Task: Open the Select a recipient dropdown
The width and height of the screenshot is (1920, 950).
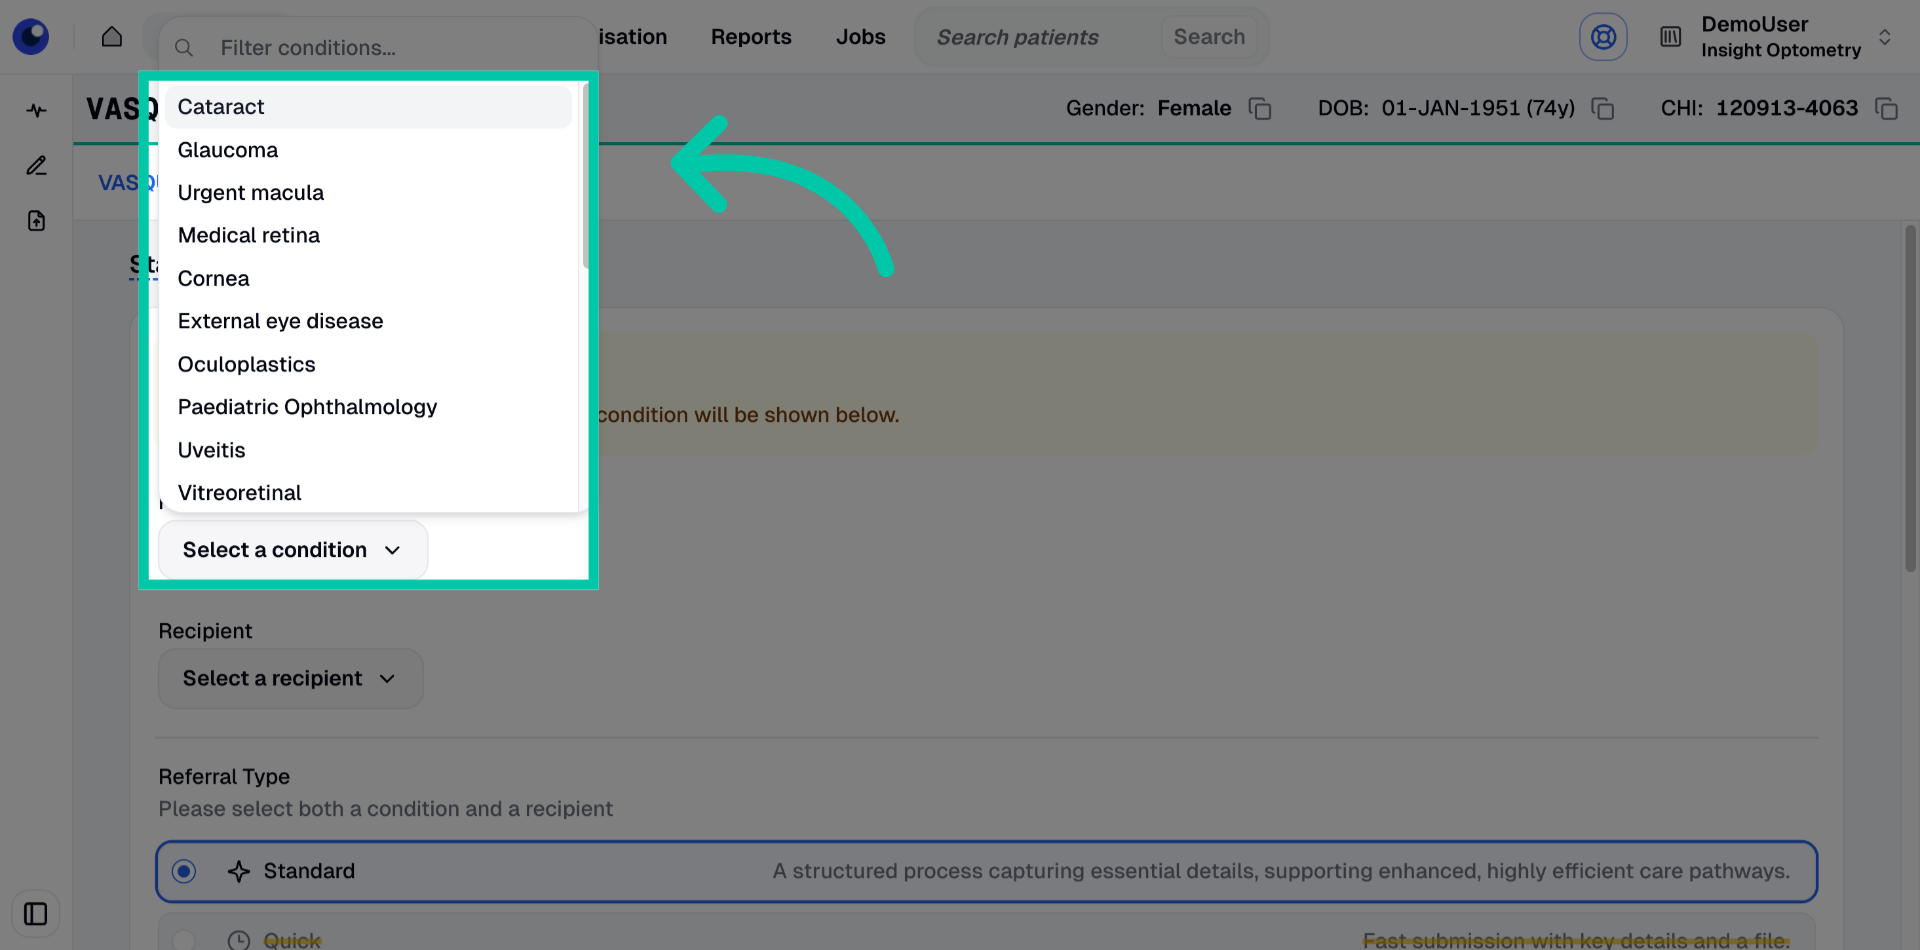Action: (x=290, y=678)
